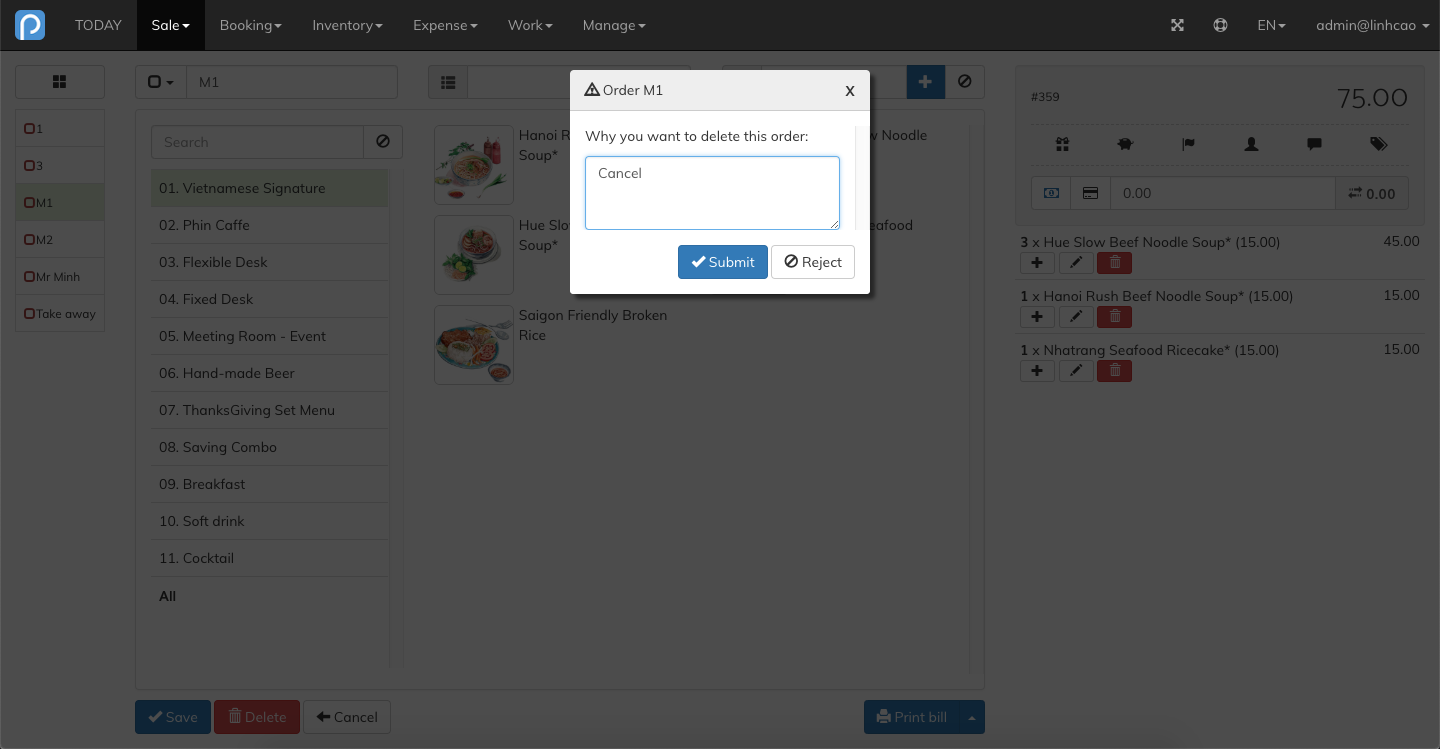The height and width of the screenshot is (749, 1440).
Task: Click pencil edit icon for Nhatrang Seafood Ricecake
Action: (1076, 371)
